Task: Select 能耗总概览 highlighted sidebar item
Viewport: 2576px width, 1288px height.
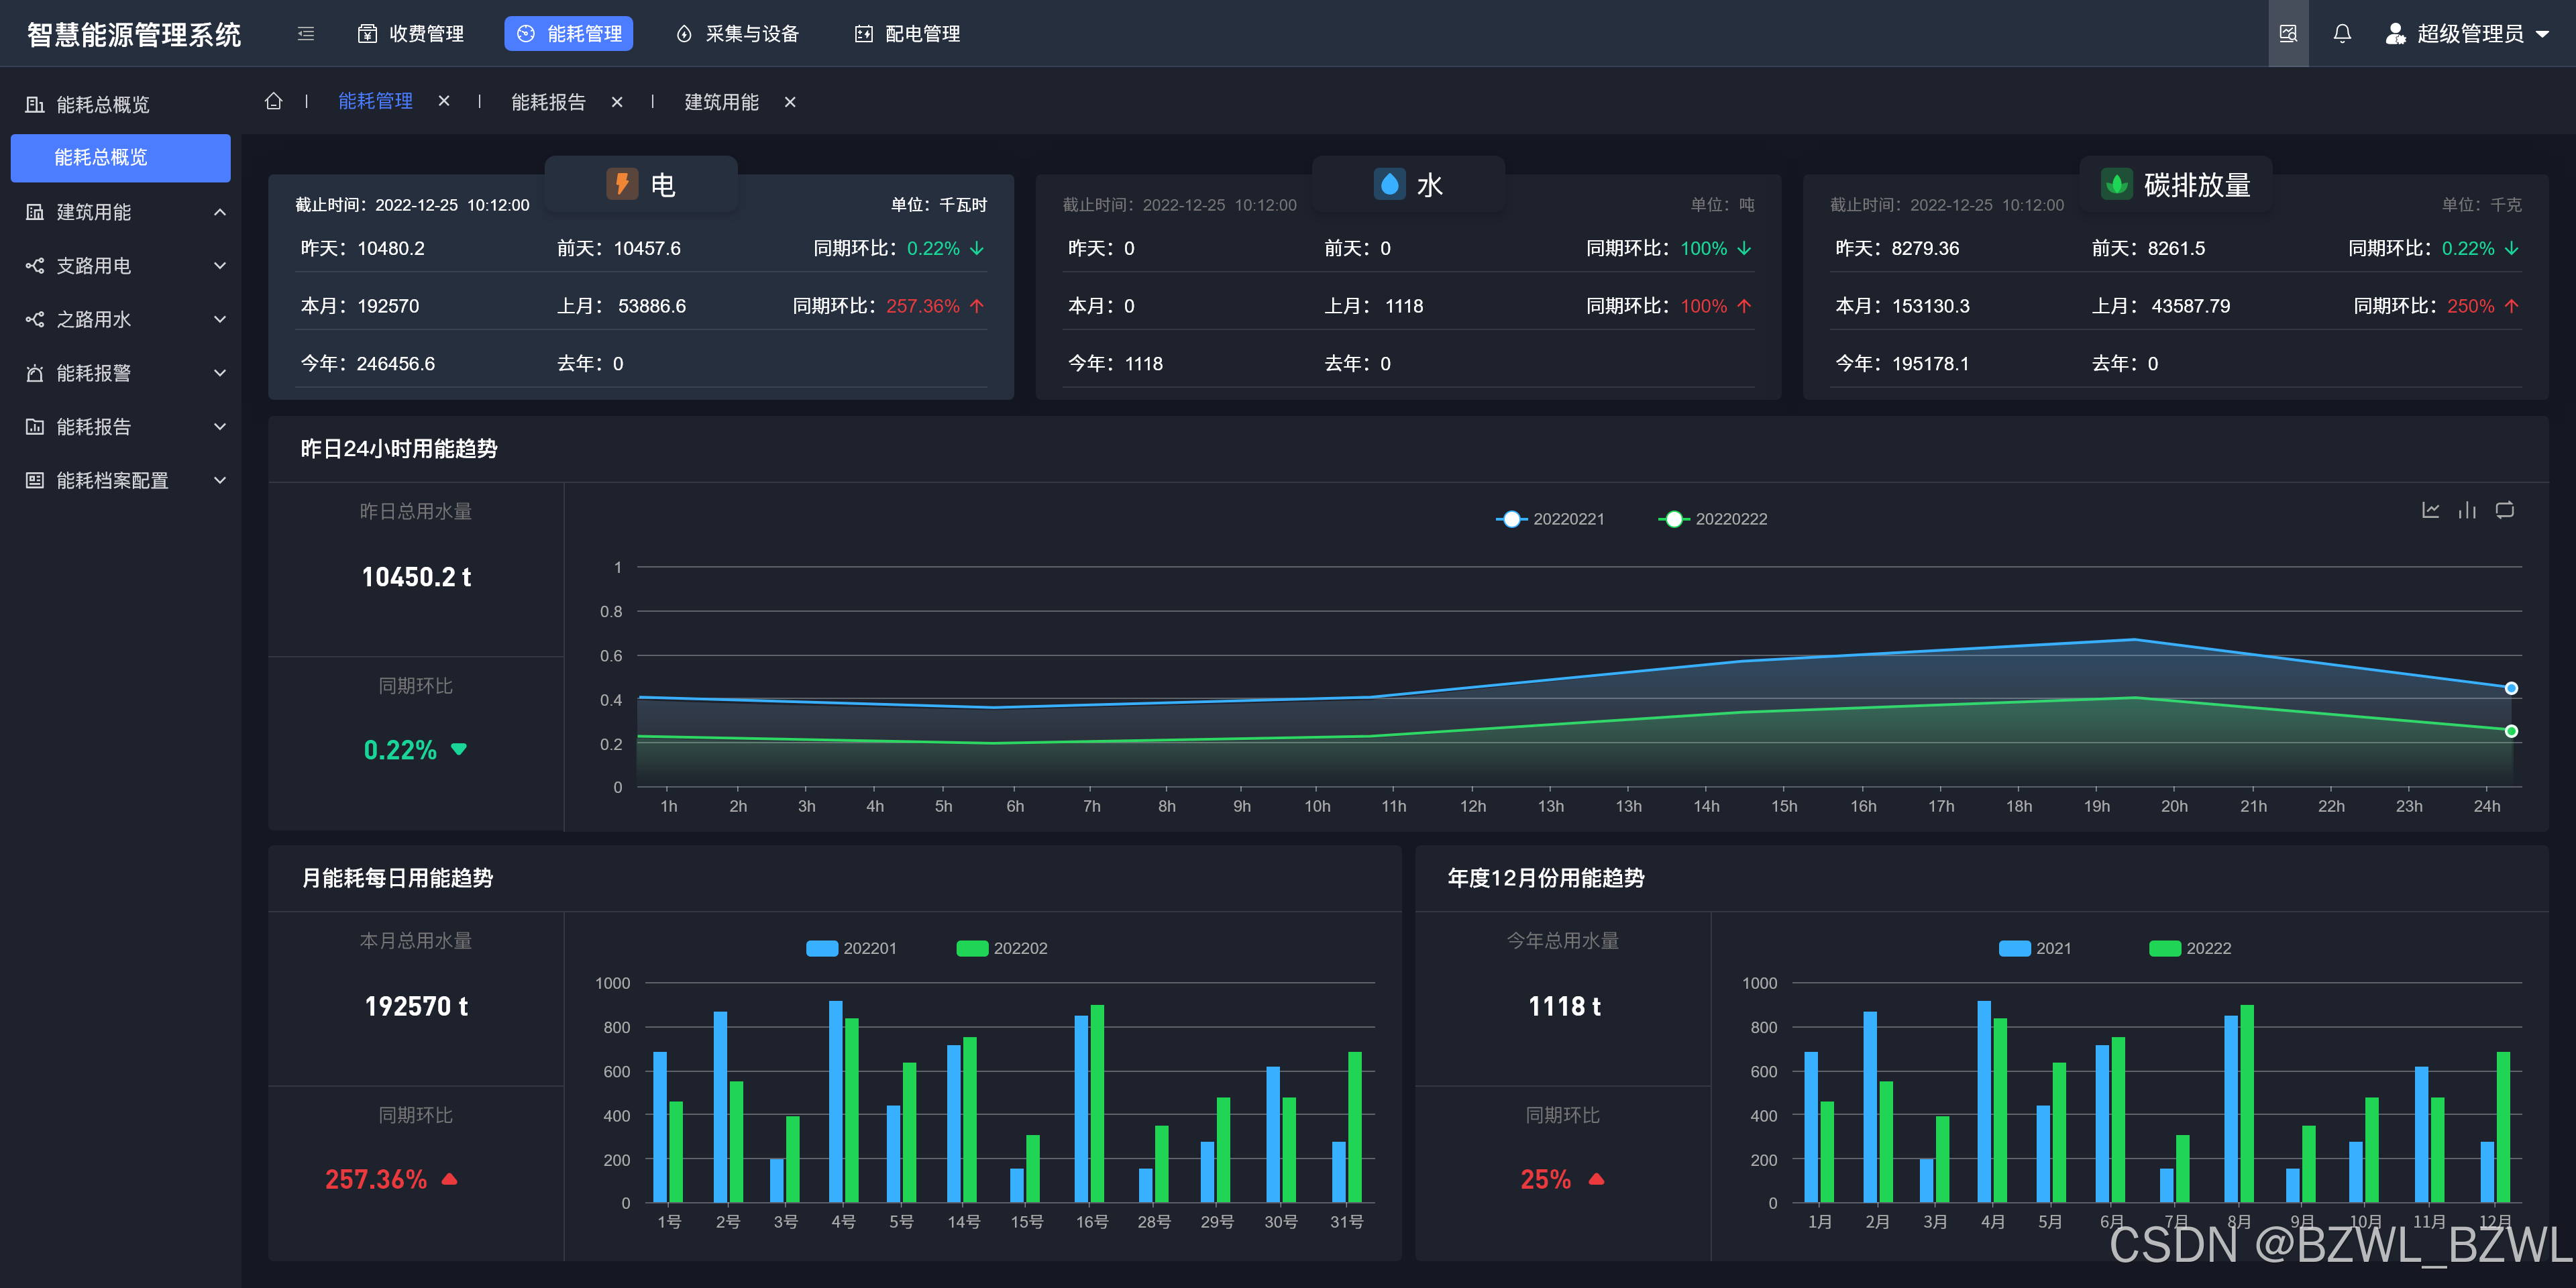Action: (x=120, y=158)
